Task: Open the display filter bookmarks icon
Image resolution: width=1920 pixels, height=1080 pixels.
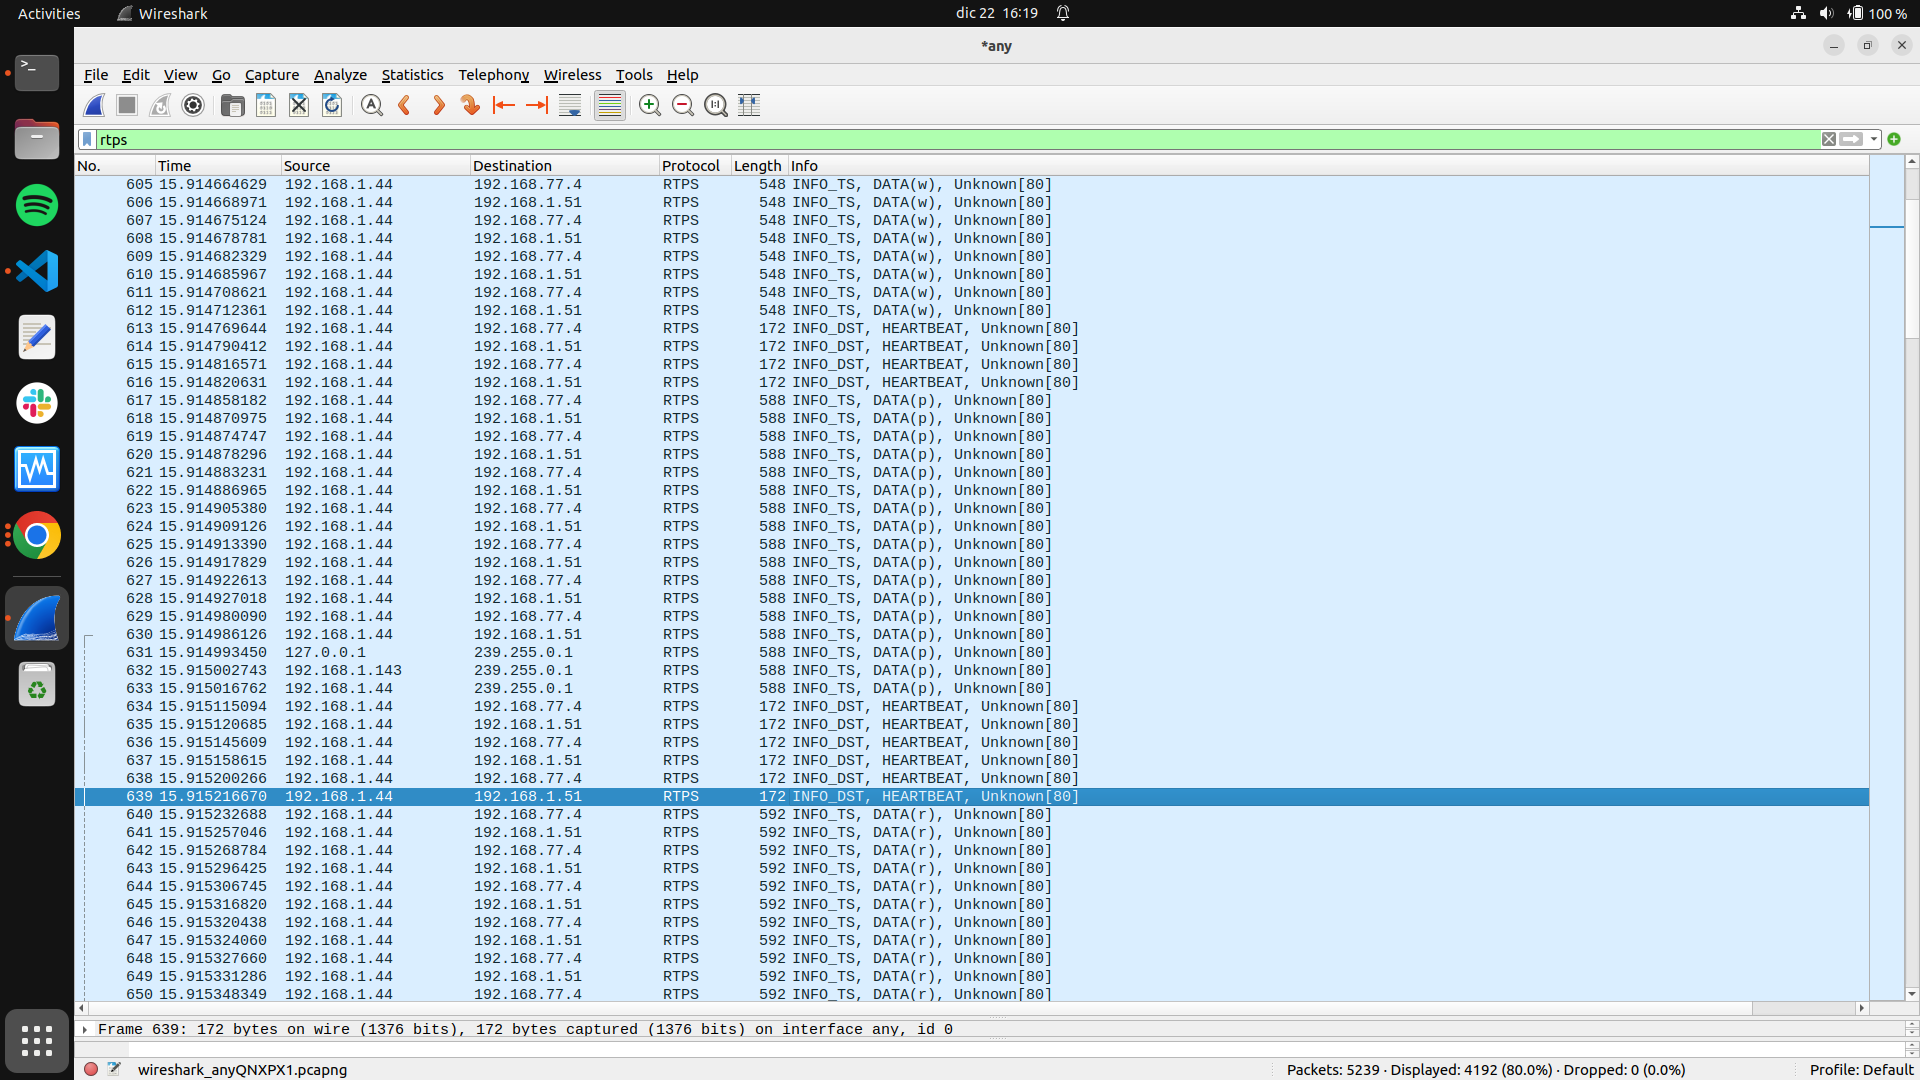Action: (87, 140)
